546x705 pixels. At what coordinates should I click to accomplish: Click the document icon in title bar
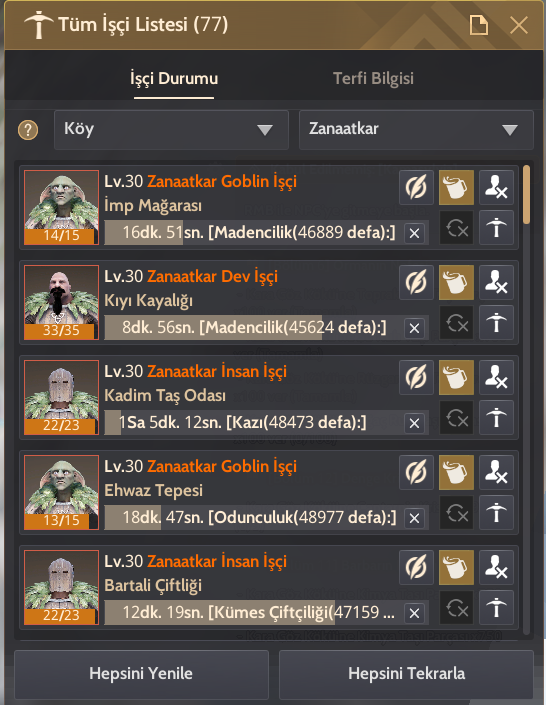click(x=479, y=25)
